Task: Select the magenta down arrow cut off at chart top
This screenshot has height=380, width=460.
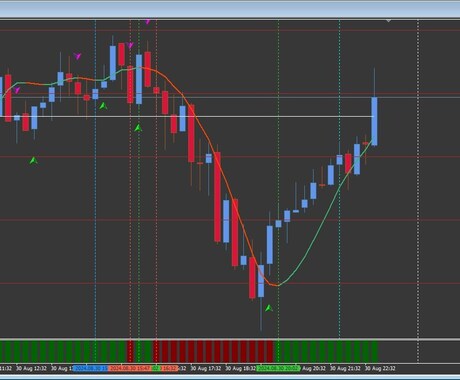Action: pyautogui.click(x=148, y=22)
